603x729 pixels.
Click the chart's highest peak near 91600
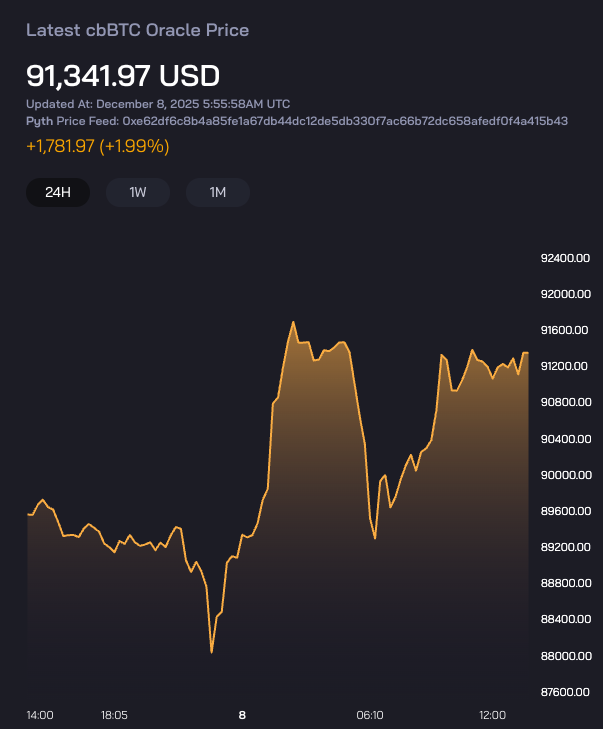pyautogui.click(x=293, y=322)
